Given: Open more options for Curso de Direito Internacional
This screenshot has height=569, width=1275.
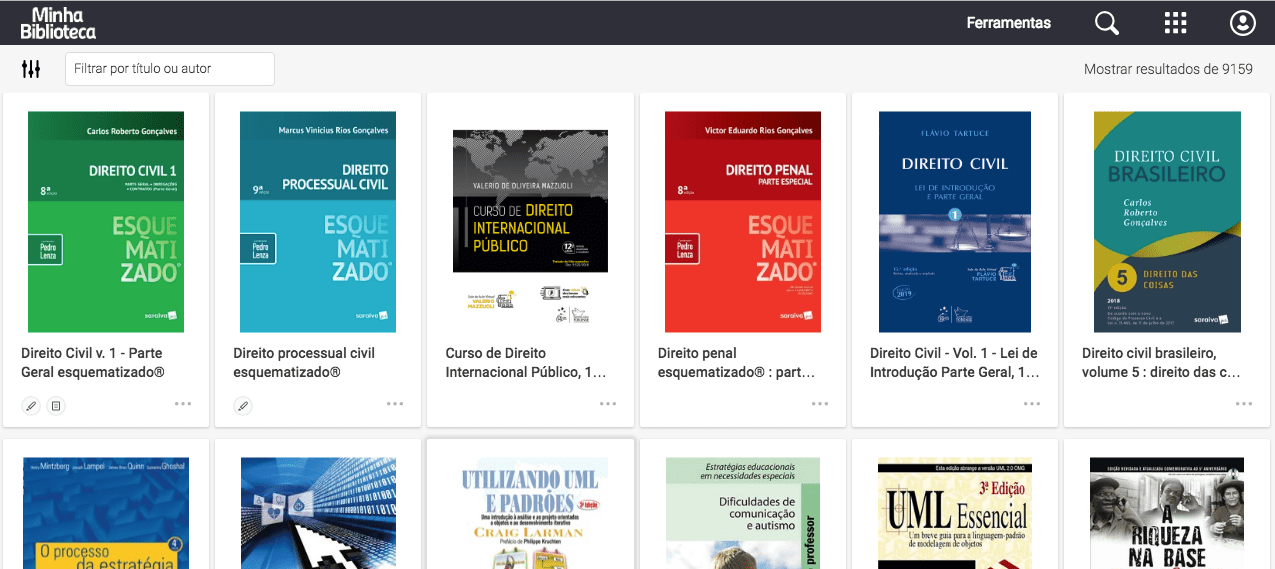Looking at the screenshot, I should click(608, 404).
